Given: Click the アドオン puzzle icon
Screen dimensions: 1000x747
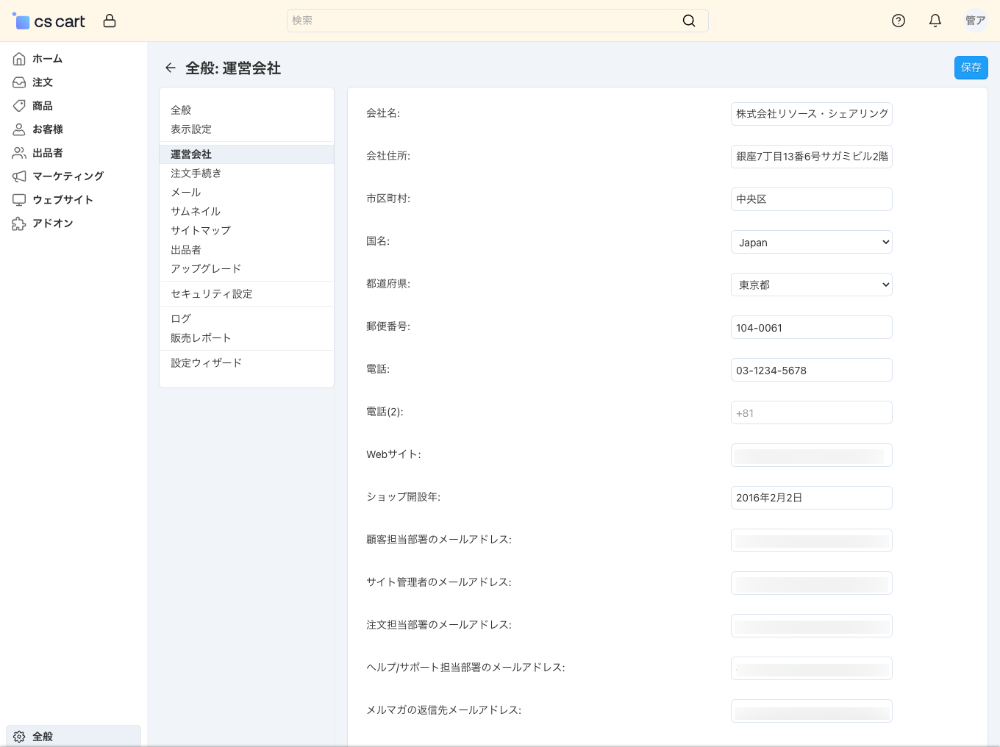Looking at the screenshot, I should pyautogui.click(x=19, y=223).
